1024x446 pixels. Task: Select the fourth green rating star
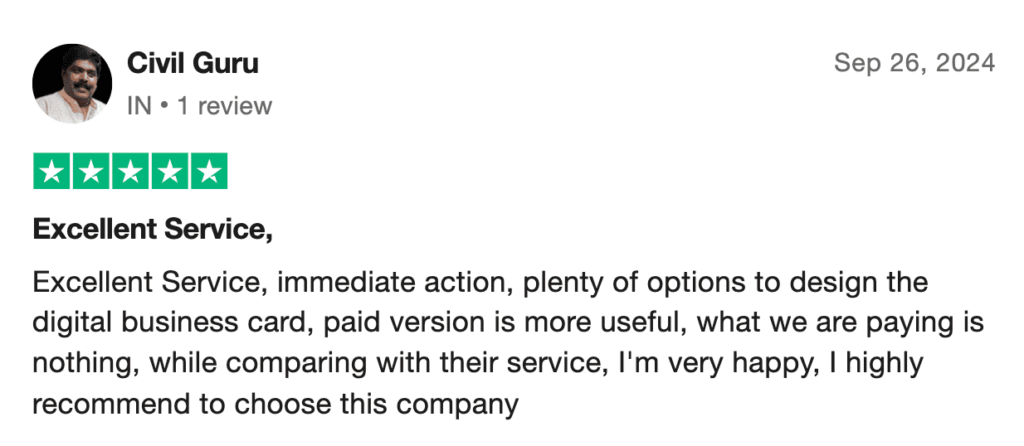click(x=170, y=171)
